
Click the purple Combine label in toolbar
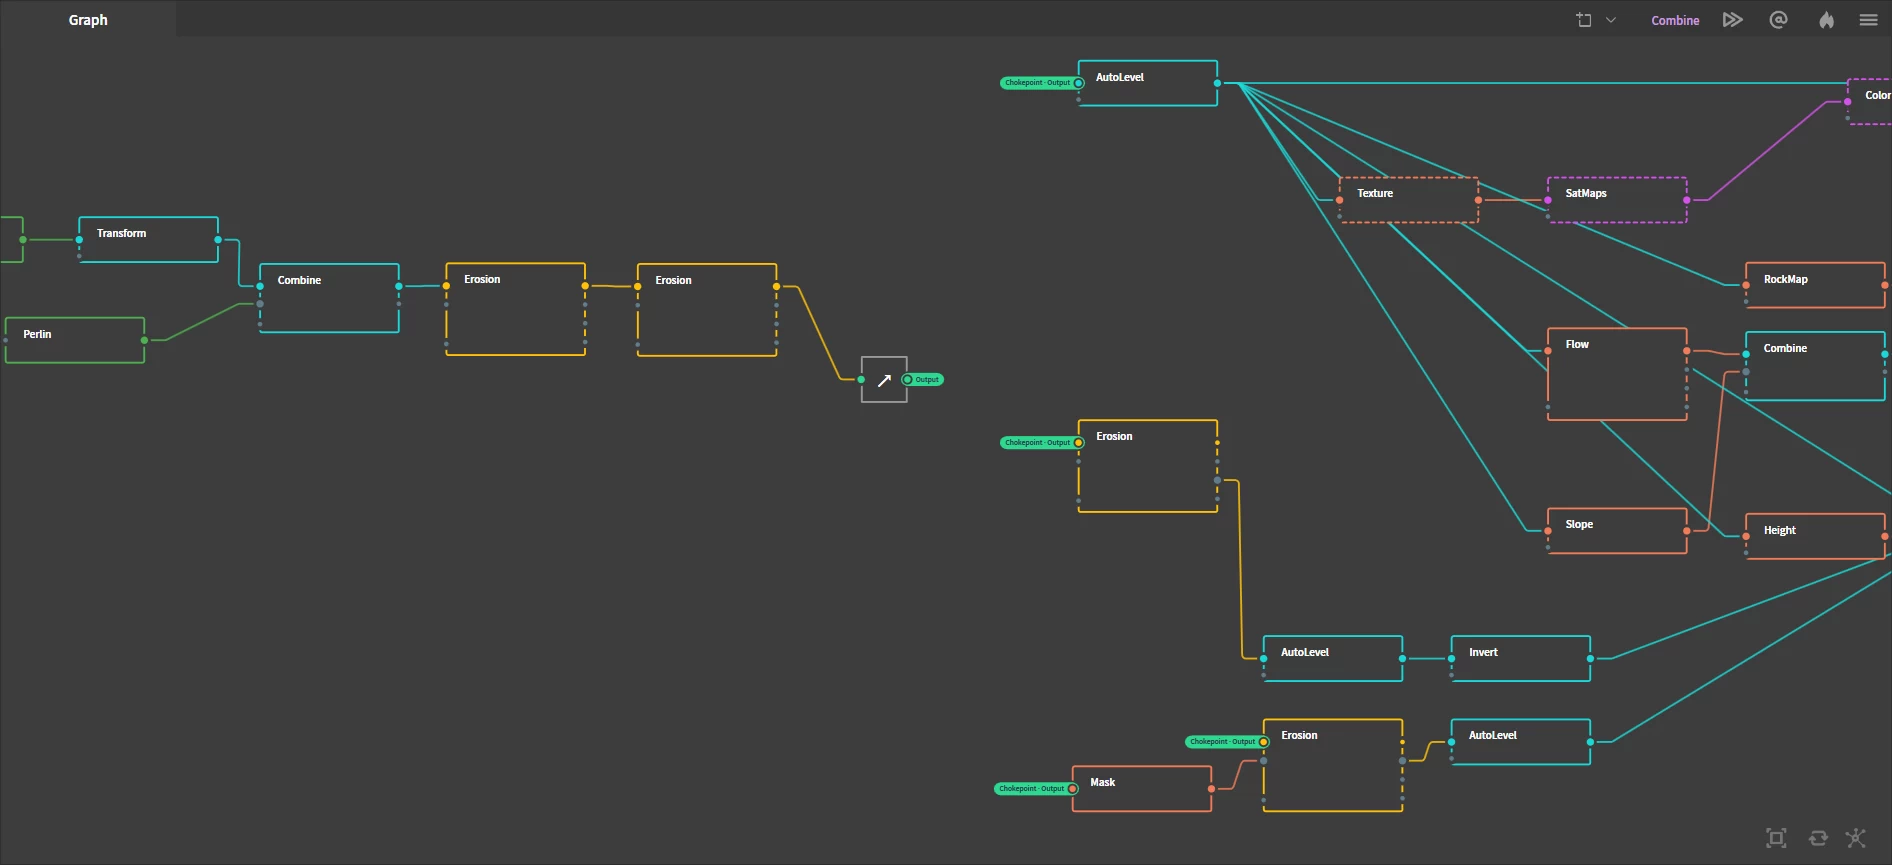click(1675, 20)
